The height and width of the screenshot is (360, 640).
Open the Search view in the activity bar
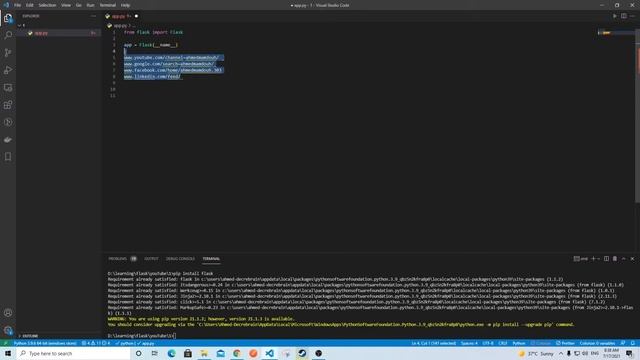[x=8, y=35]
